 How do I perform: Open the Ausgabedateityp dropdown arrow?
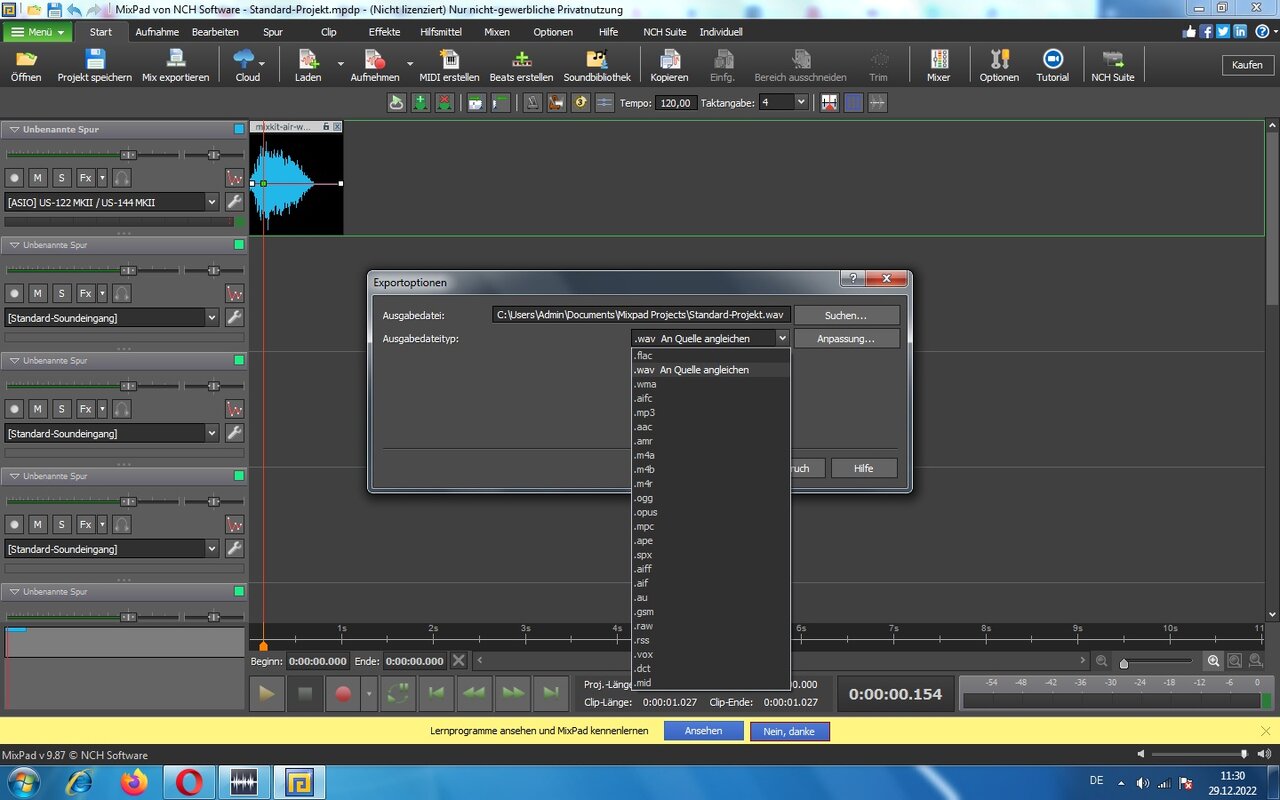click(x=782, y=339)
